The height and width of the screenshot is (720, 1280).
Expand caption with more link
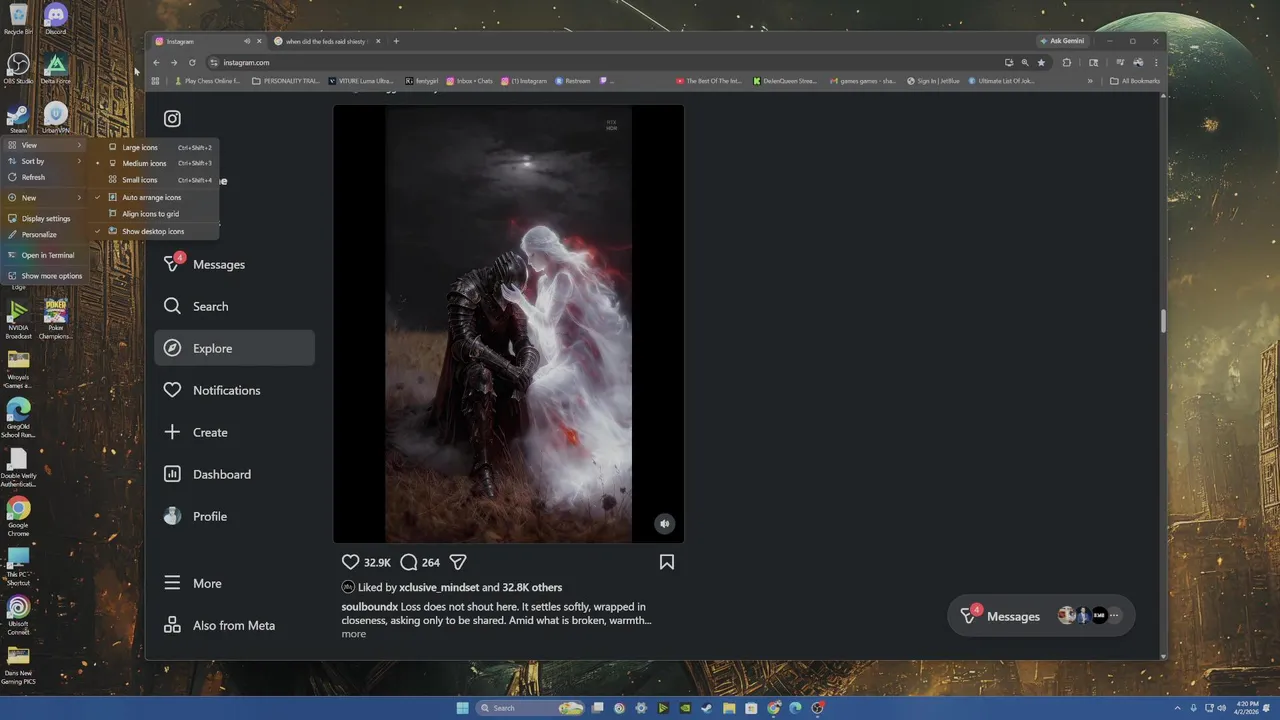(x=353, y=634)
